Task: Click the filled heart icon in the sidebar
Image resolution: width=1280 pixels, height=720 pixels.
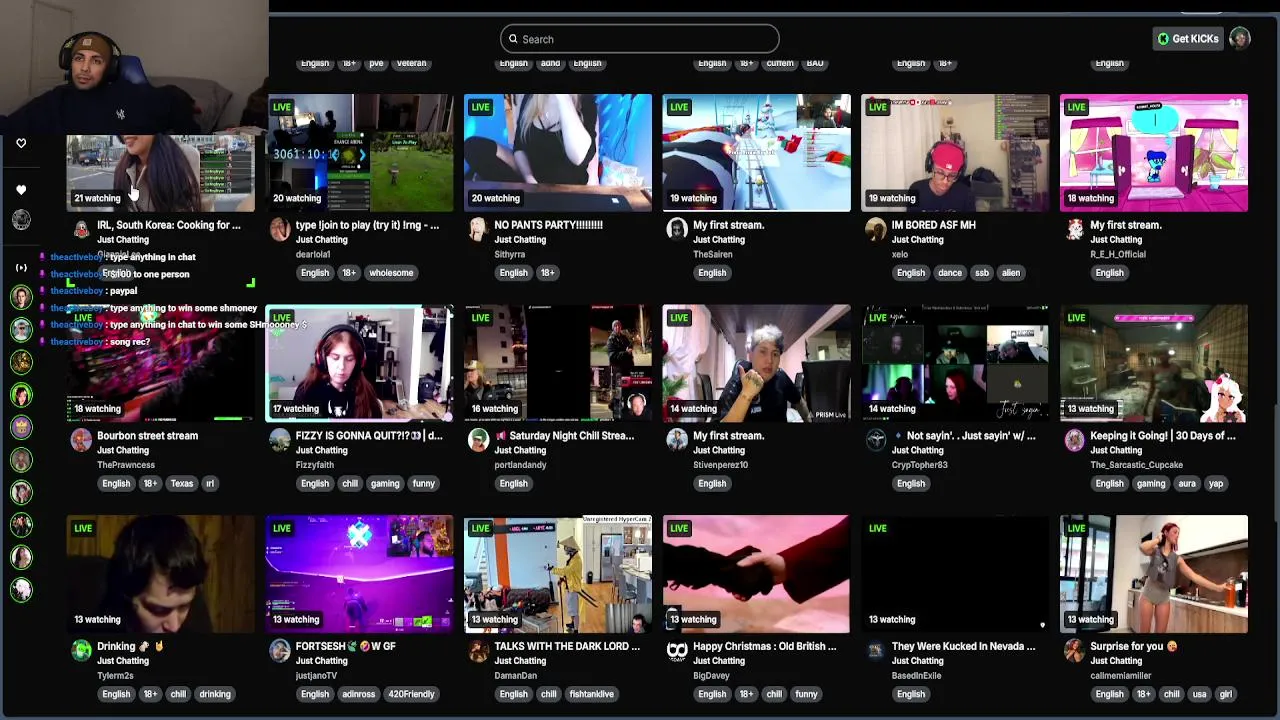Action: tap(21, 189)
